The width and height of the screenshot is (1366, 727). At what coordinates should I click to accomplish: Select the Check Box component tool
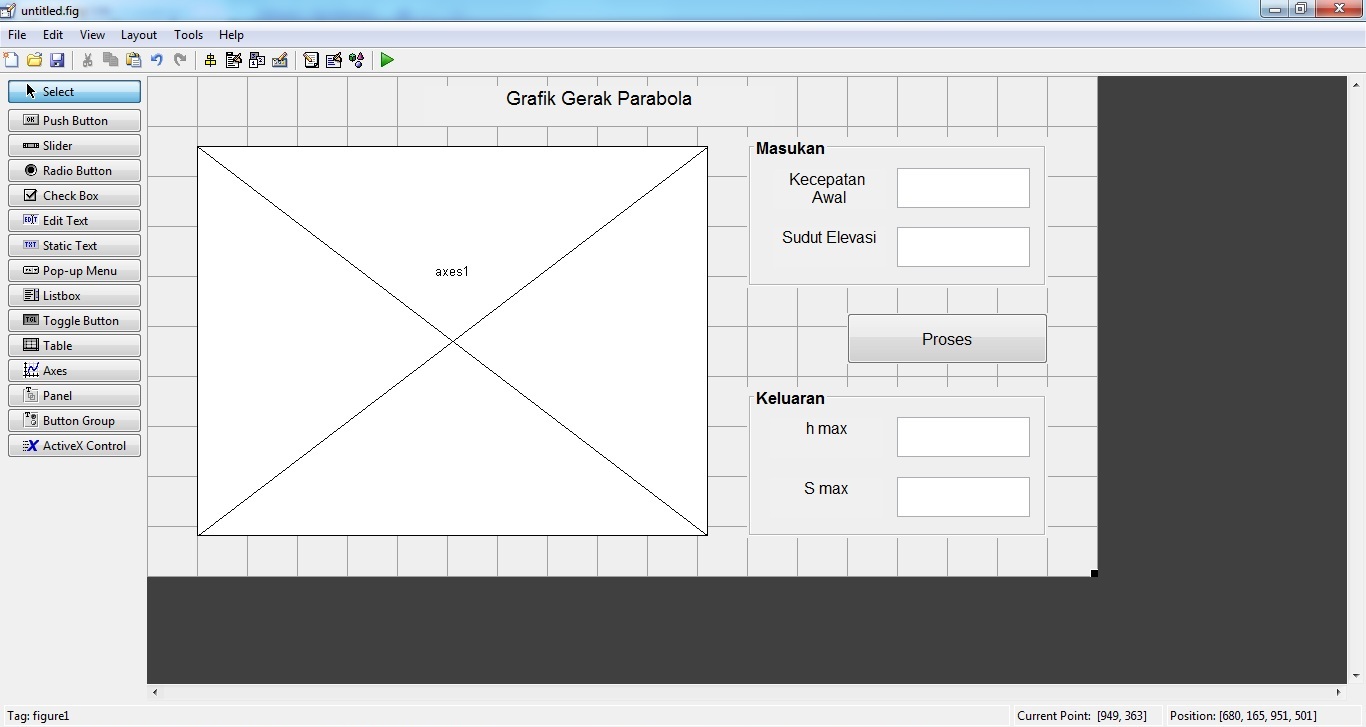coord(74,196)
